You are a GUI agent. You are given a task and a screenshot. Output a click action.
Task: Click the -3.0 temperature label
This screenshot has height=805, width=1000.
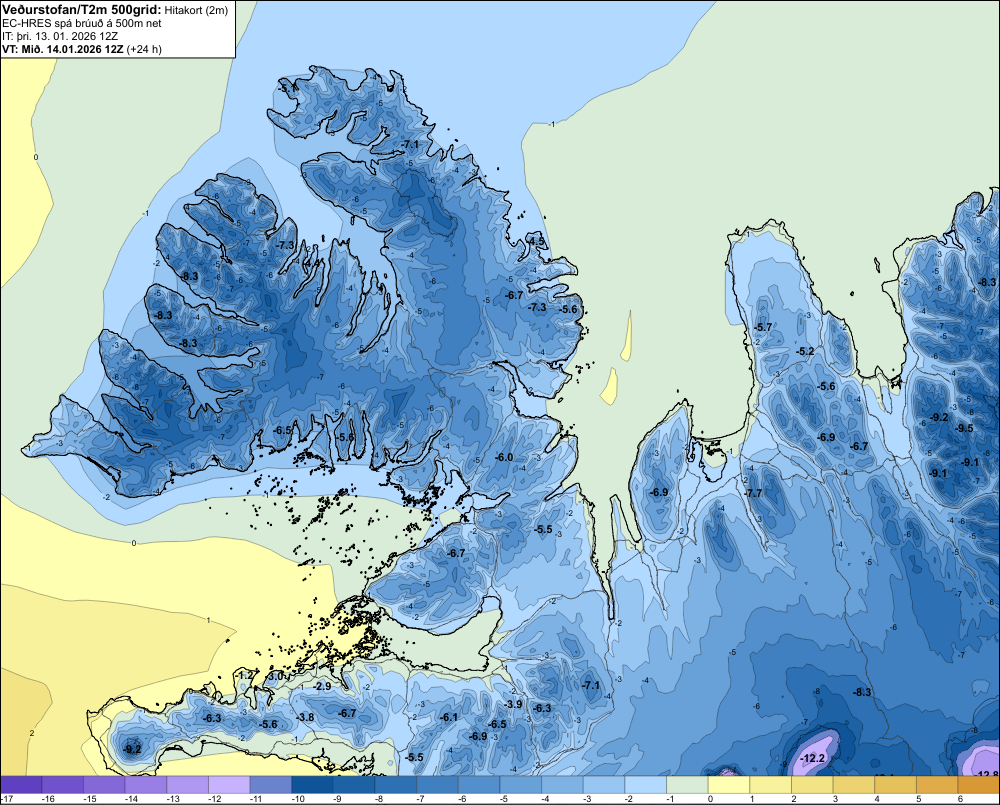(x=276, y=676)
